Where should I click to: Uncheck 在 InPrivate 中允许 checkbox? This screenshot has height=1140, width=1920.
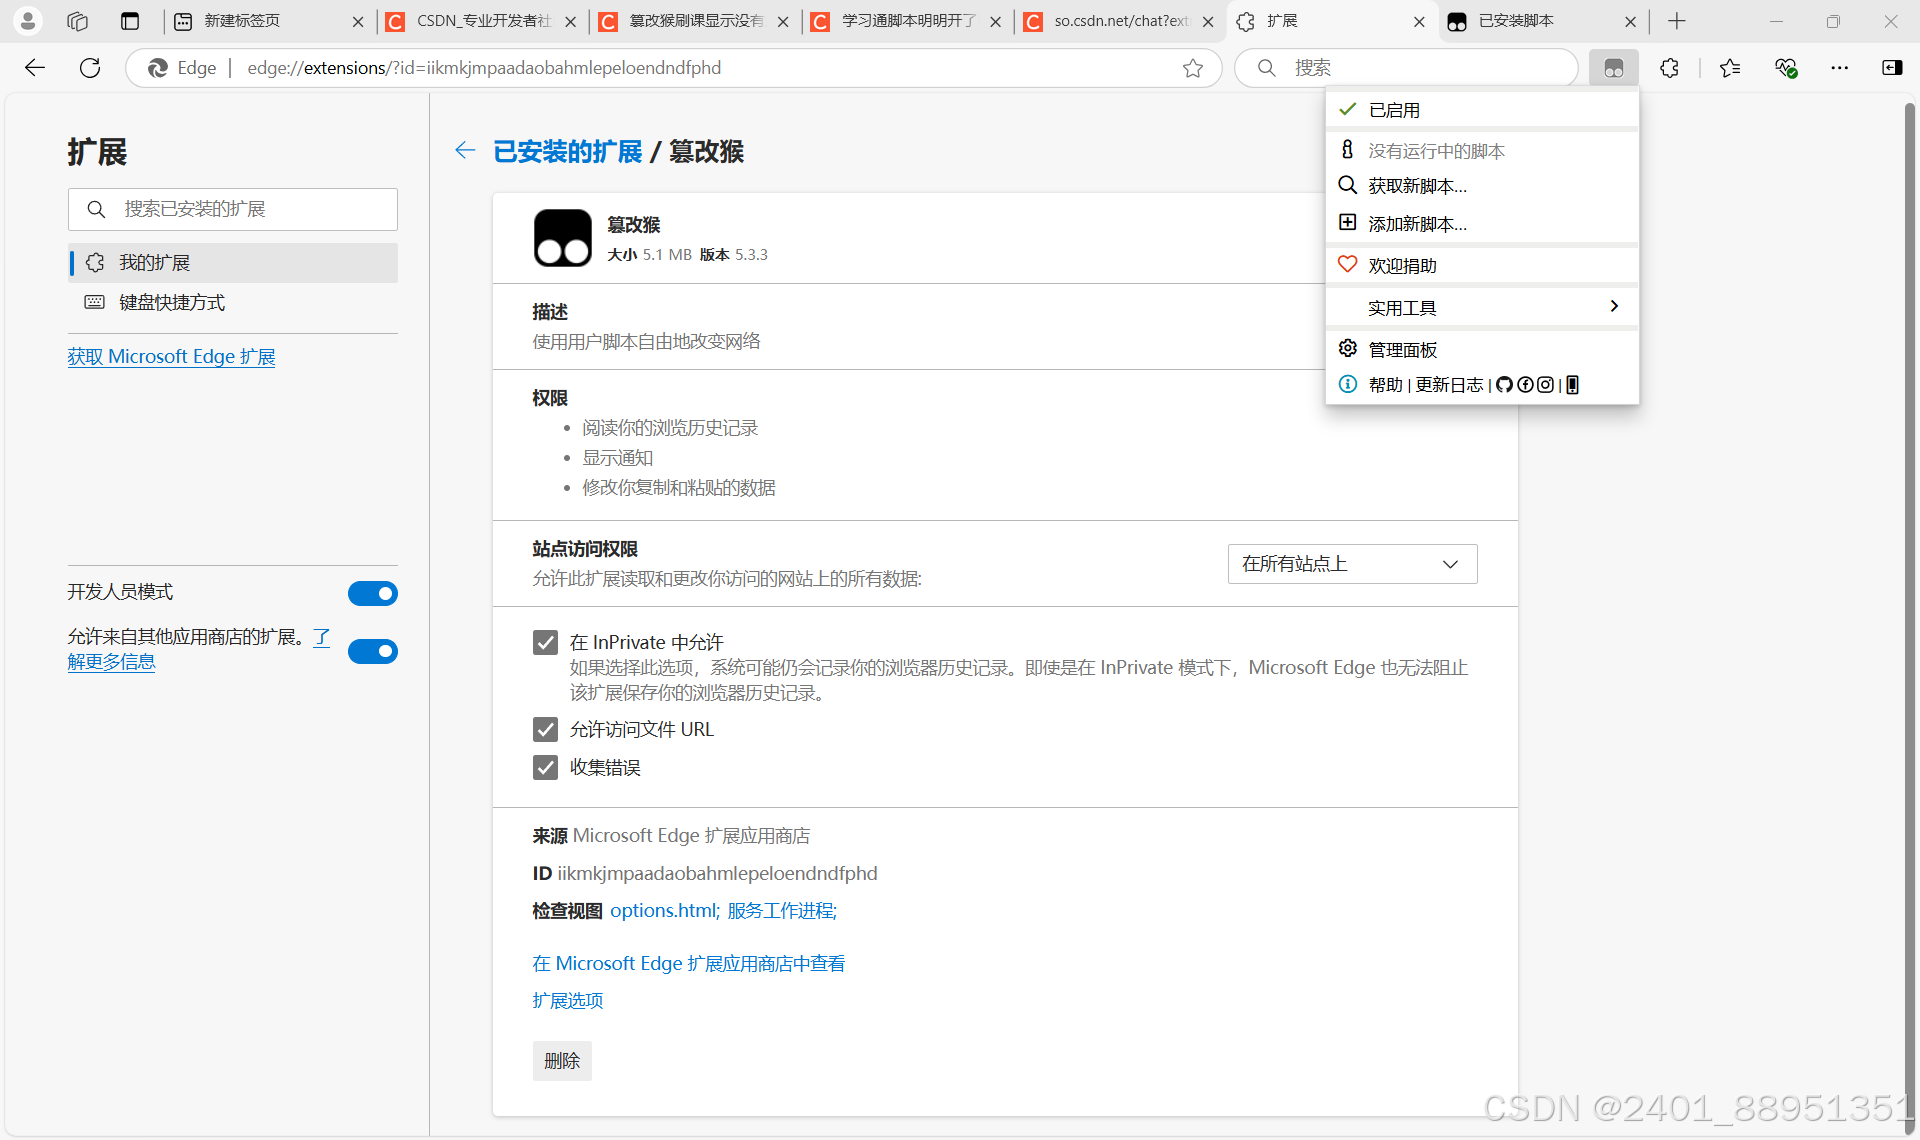click(545, 642)
